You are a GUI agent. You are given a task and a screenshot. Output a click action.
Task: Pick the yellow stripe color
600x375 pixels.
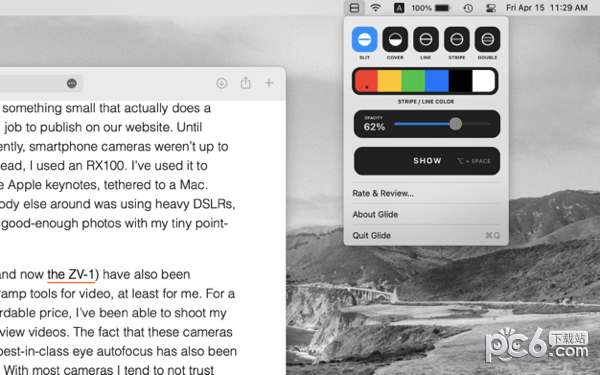[390, 81]
